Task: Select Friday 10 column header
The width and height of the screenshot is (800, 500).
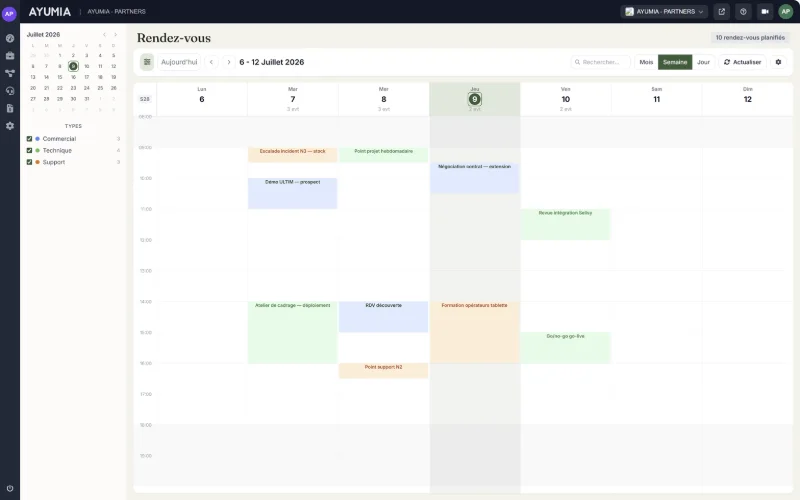Action: coord(565,99)
